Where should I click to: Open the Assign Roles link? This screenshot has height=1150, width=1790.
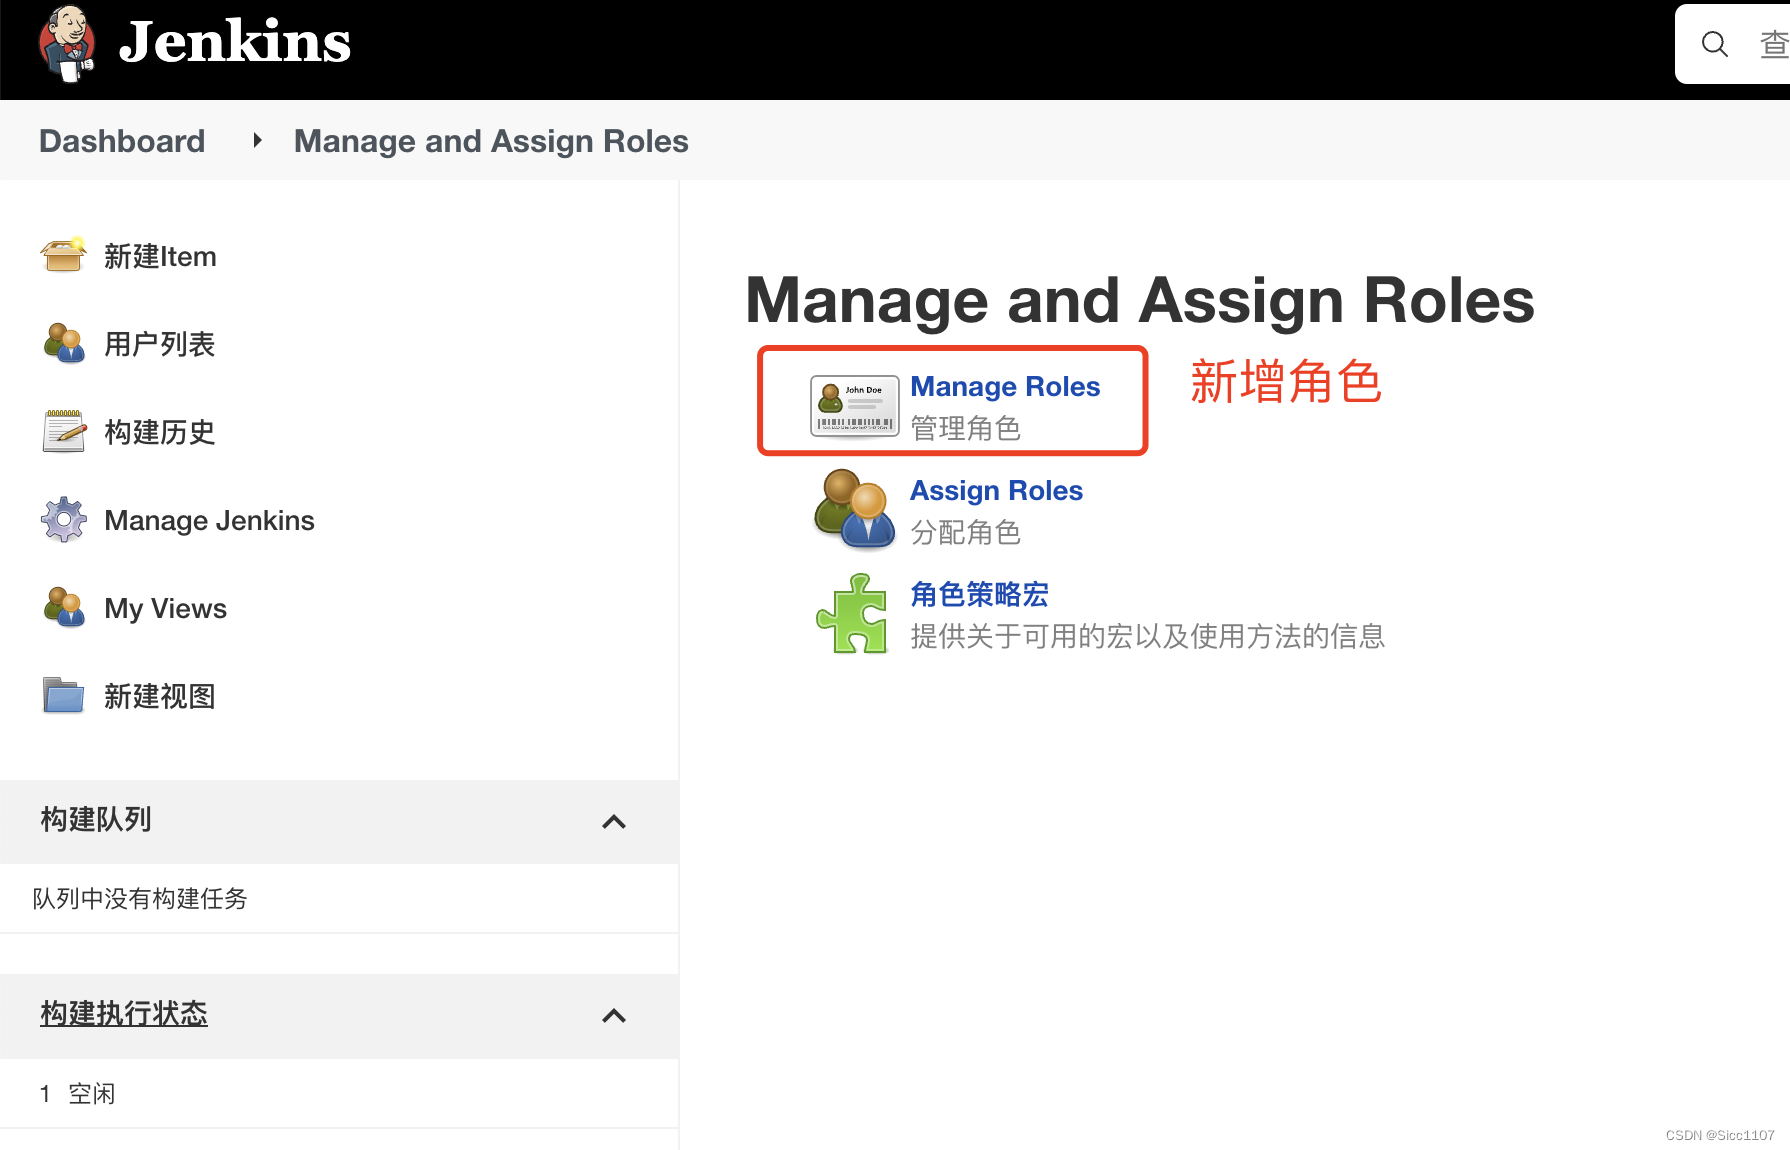point(996,490)
